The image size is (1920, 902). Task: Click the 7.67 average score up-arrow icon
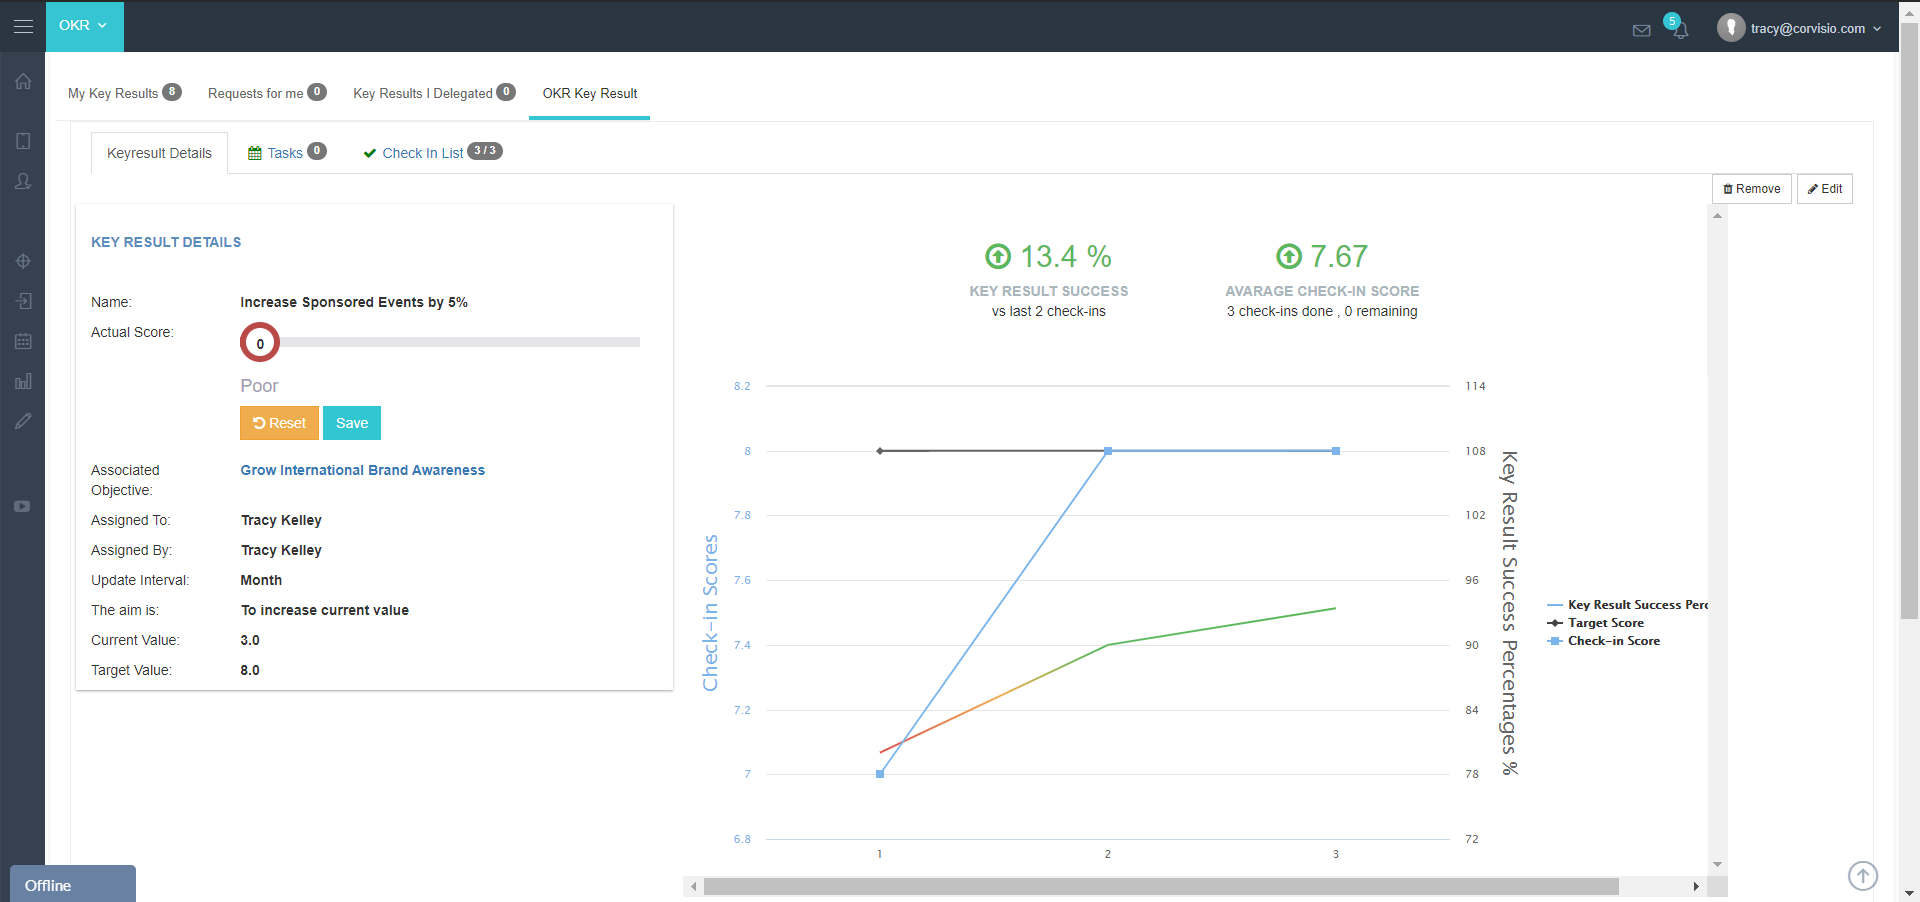(x=1289, y=257)
